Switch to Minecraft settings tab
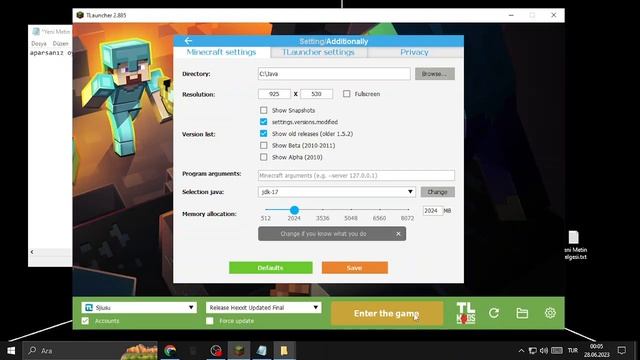640x360 pixels. [x=221, y=52]
